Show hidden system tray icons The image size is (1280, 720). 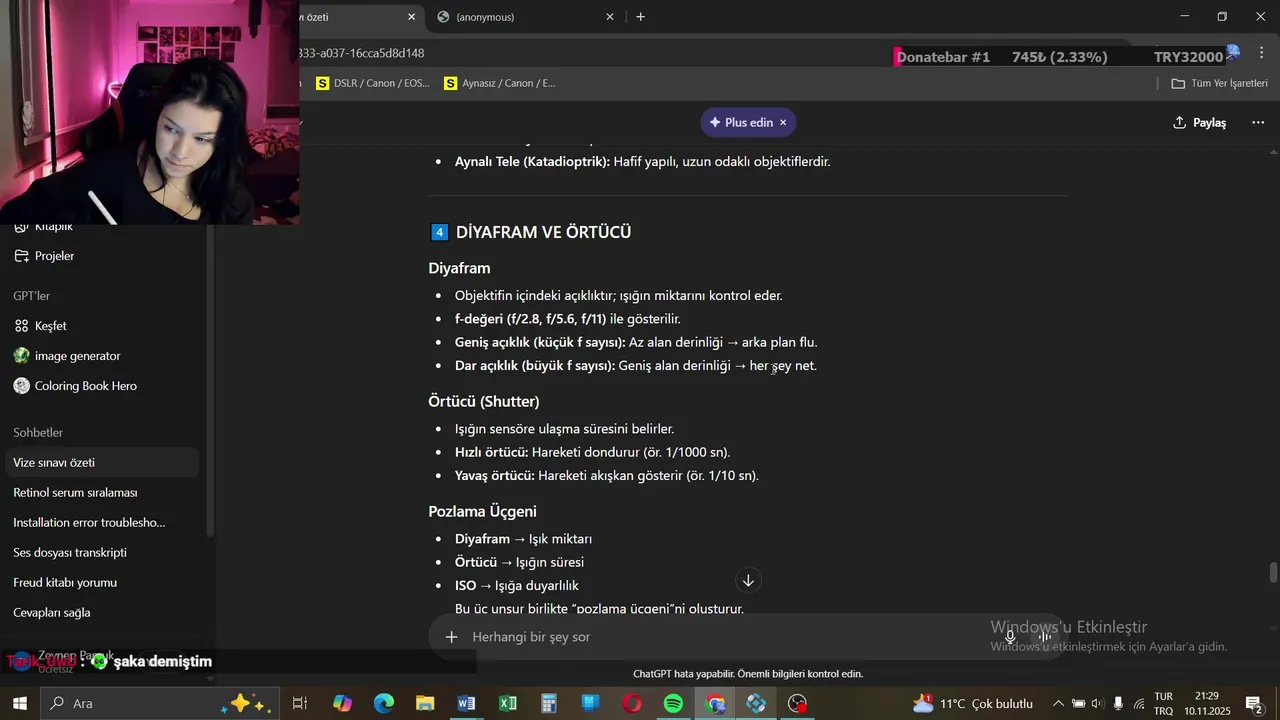click(x=1058, y=703)
